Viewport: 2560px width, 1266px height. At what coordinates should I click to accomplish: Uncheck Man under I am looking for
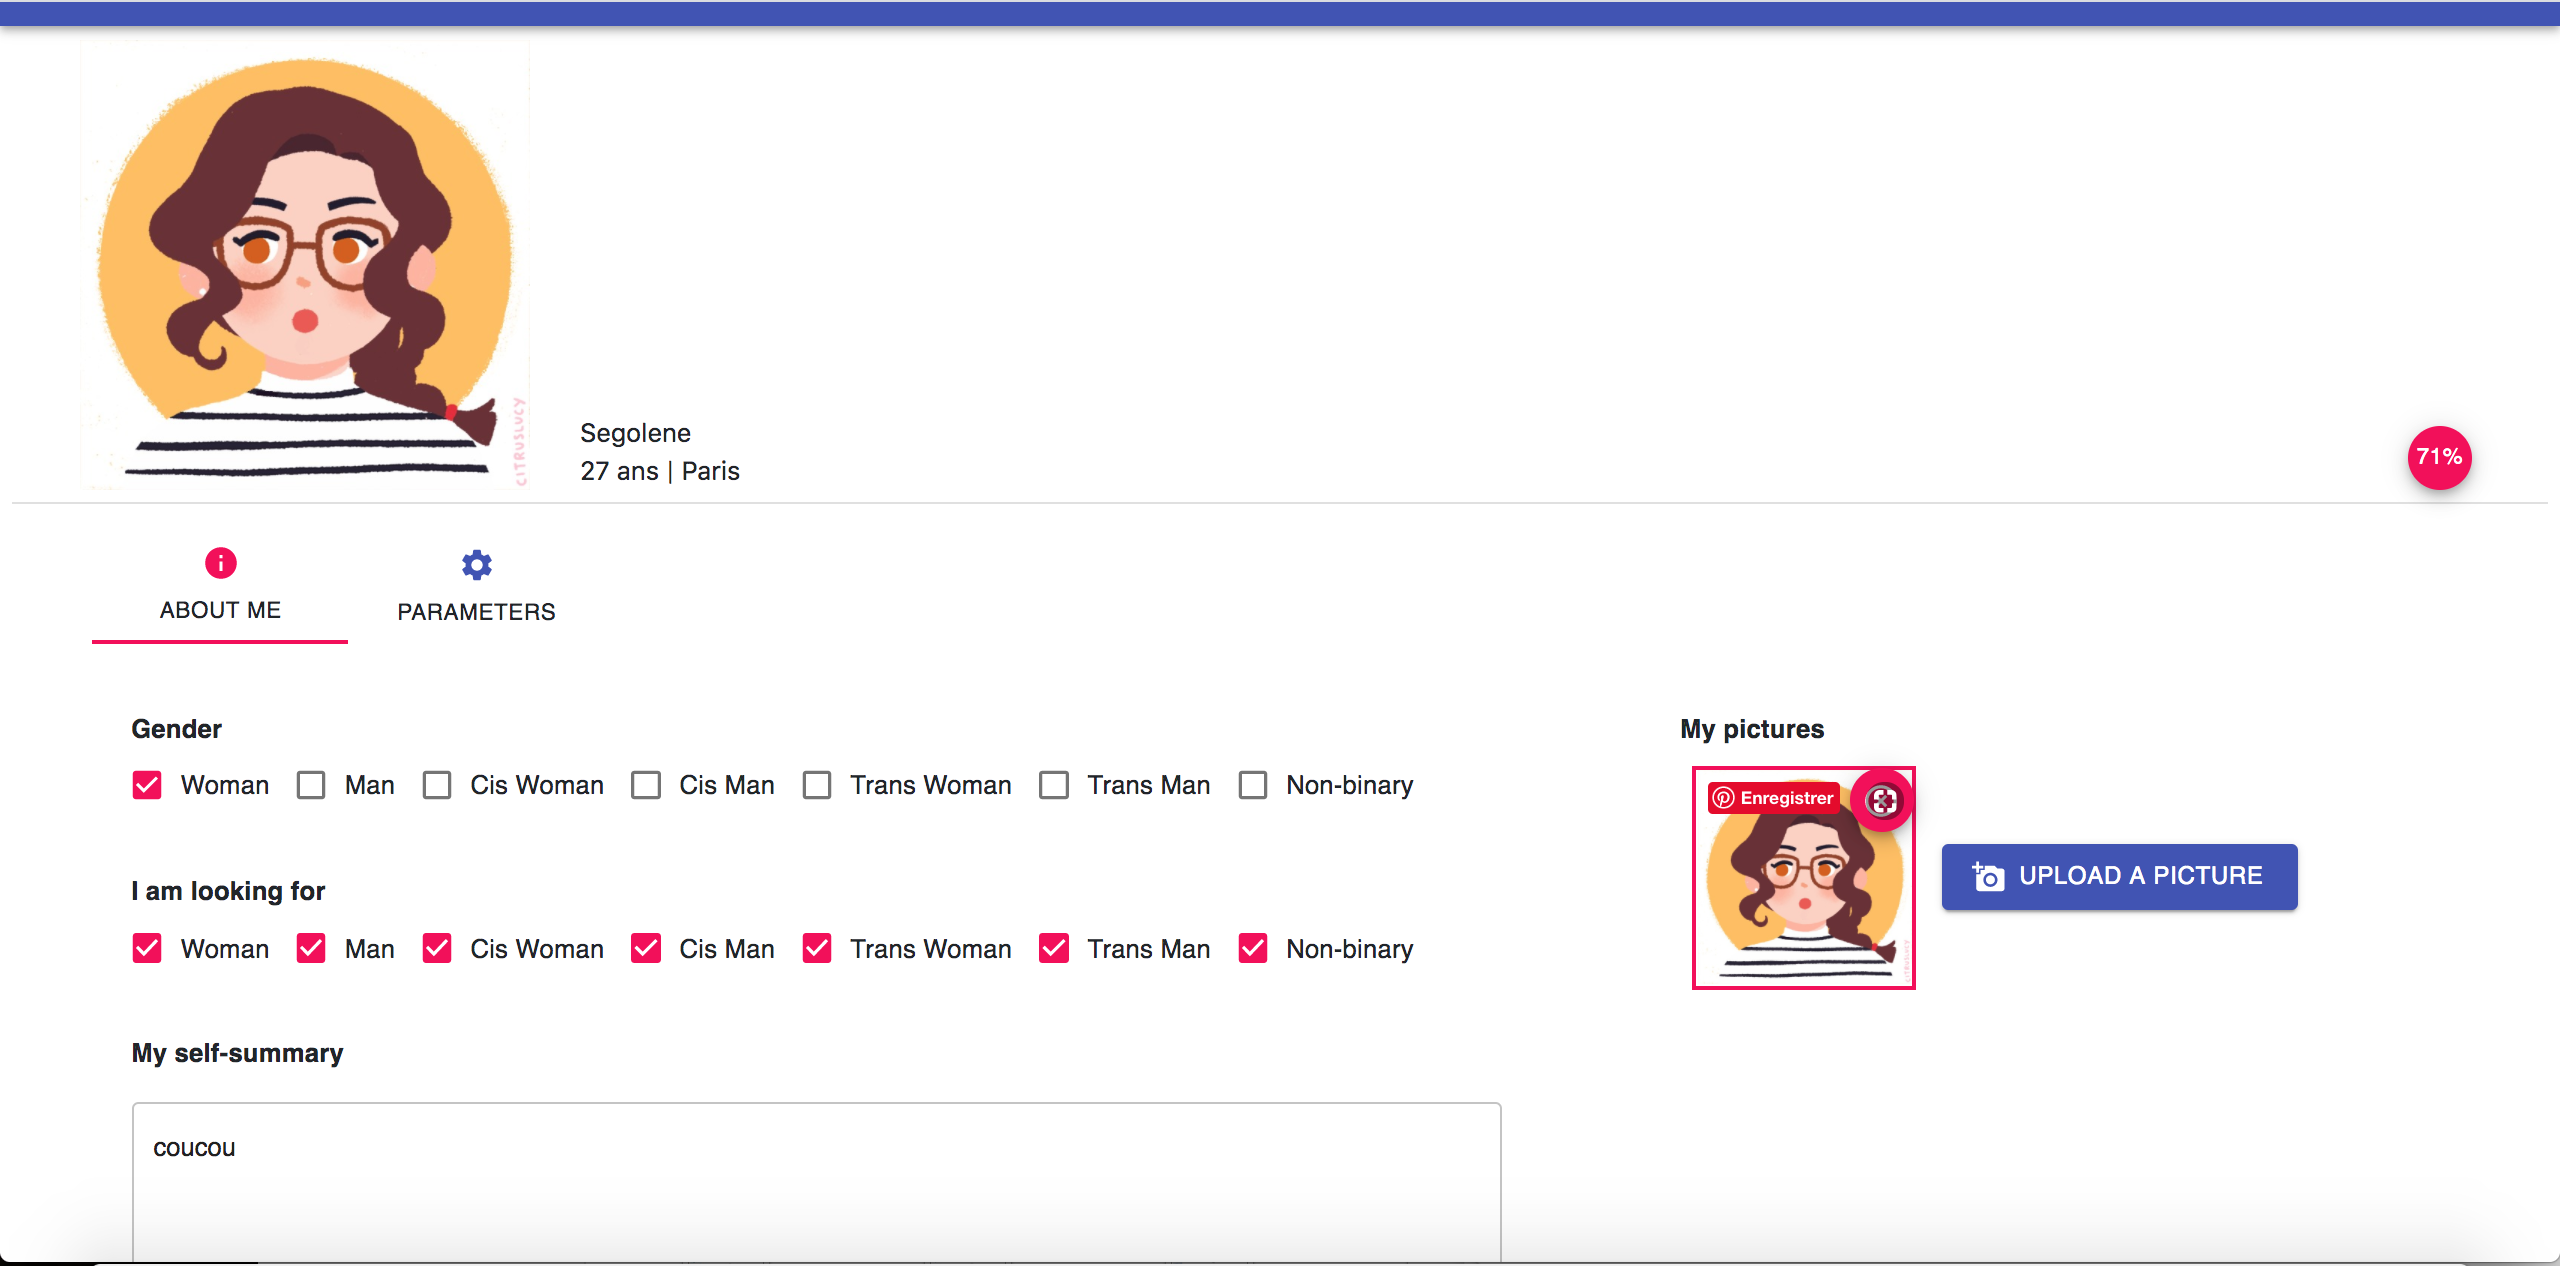click(311, 948)
